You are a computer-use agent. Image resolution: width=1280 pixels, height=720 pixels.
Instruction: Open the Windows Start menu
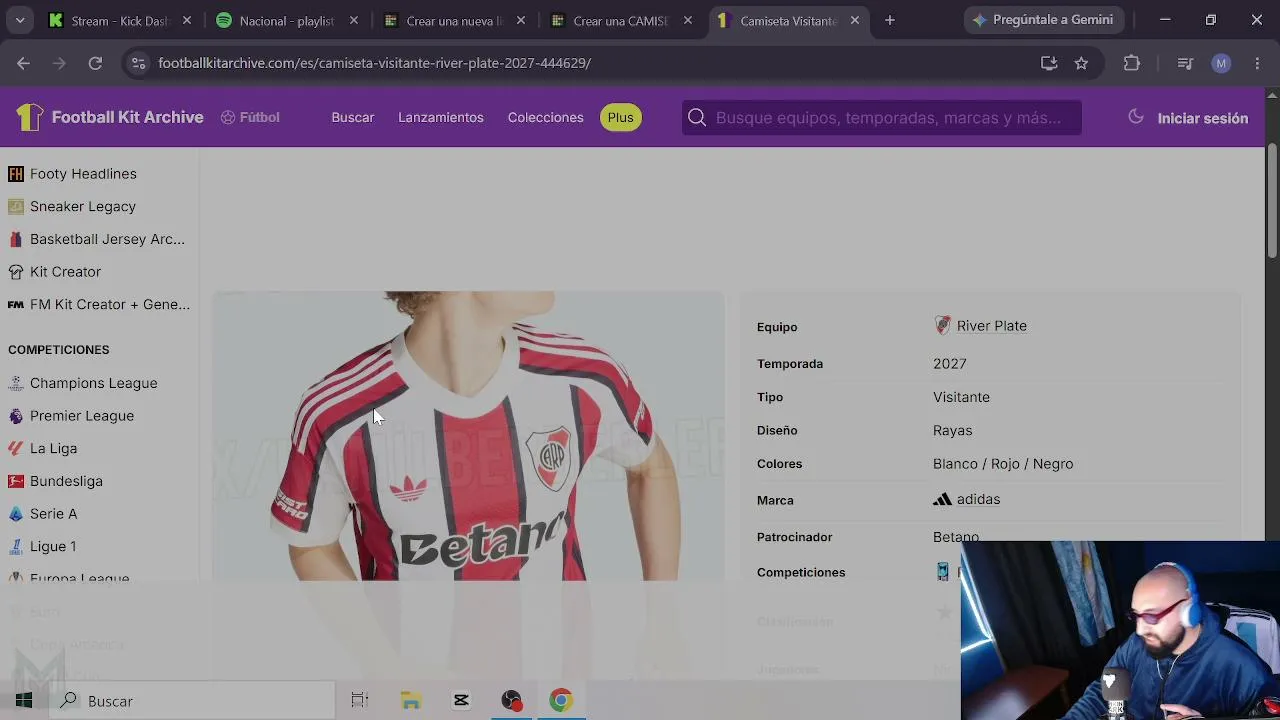(x=24, y=701)
